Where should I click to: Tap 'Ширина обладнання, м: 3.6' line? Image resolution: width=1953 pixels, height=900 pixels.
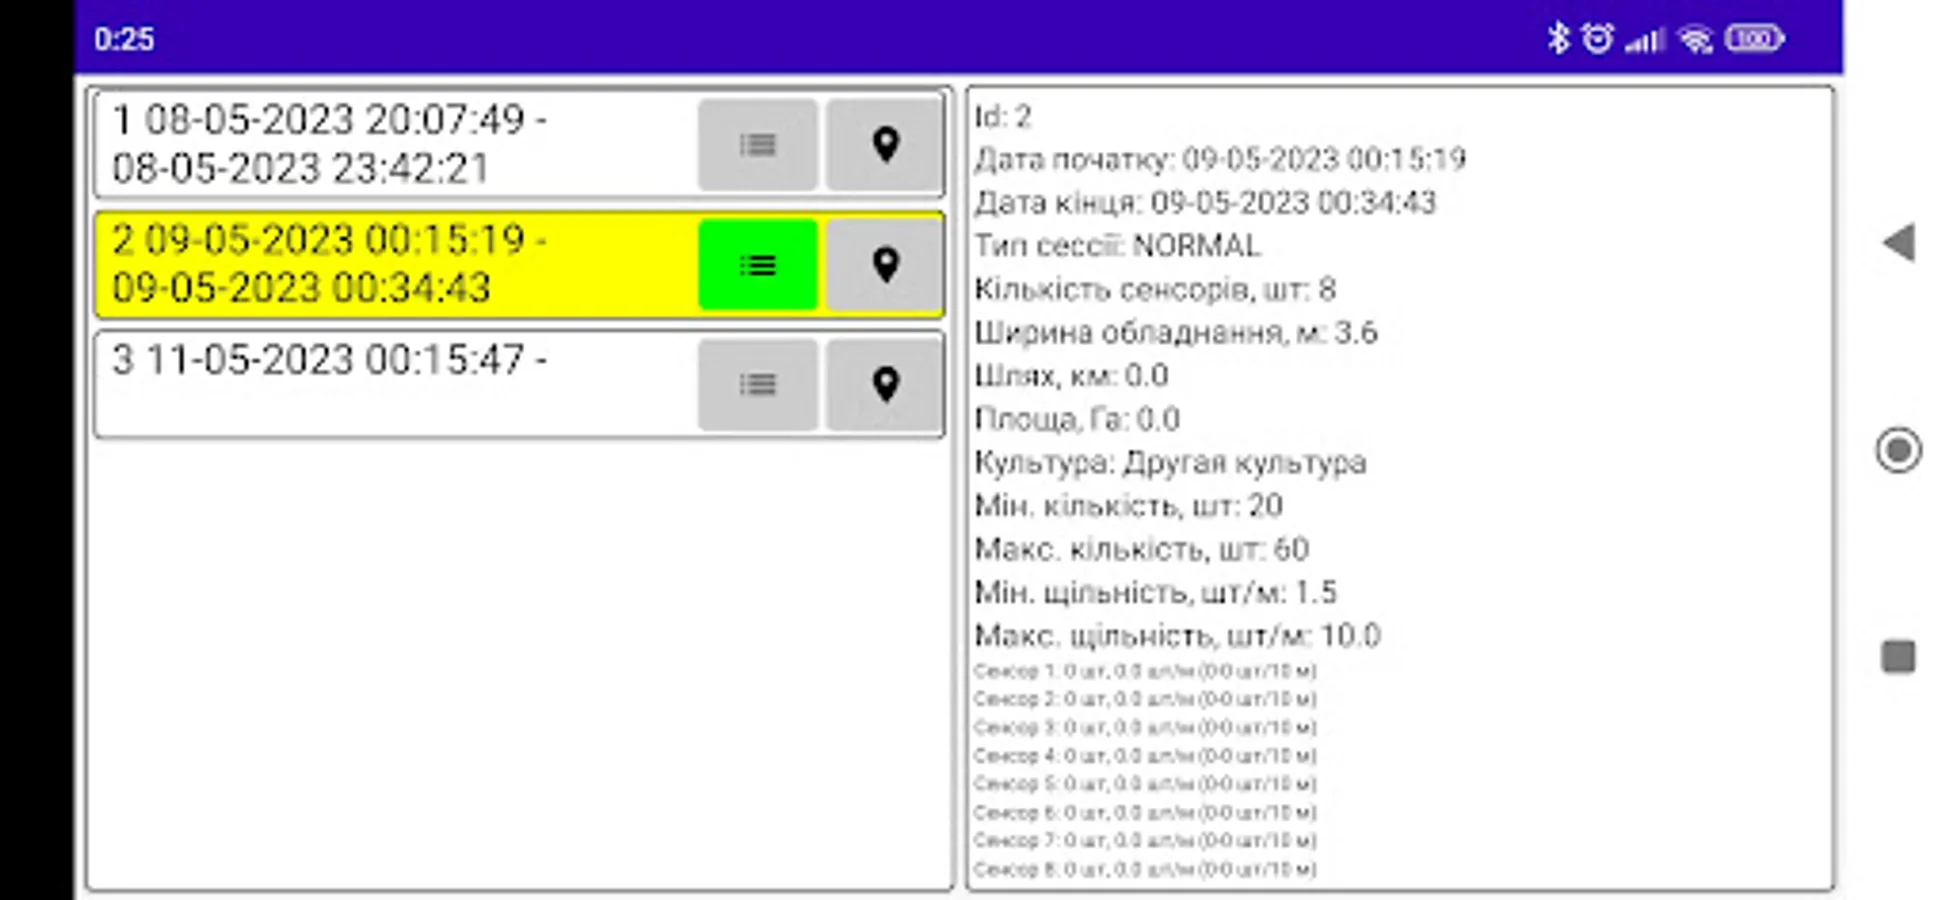(1176, 332)
